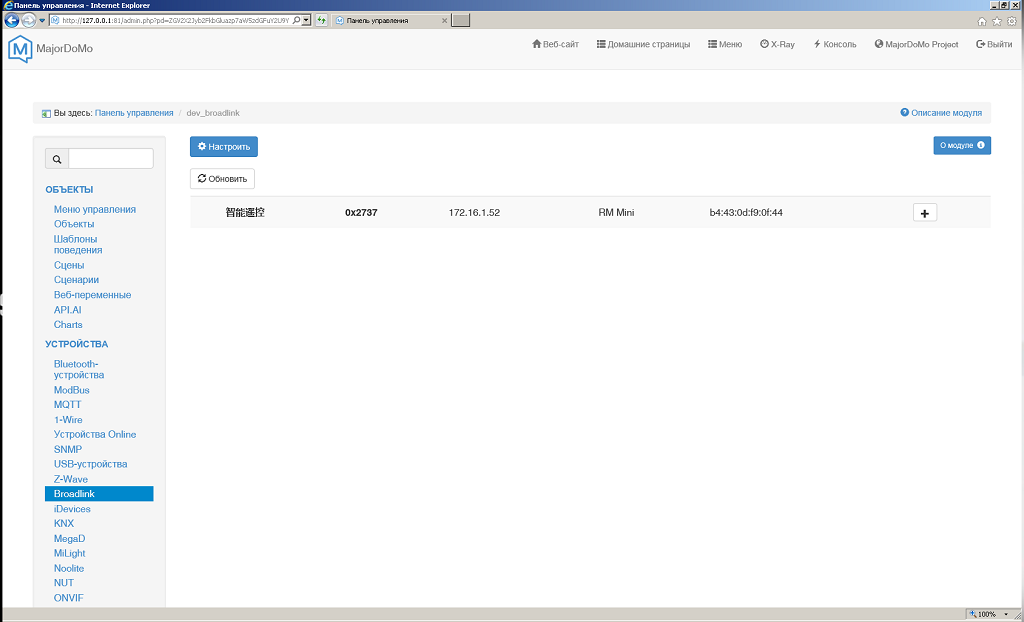Focus the sidebar search input field

tap(111, 159)
